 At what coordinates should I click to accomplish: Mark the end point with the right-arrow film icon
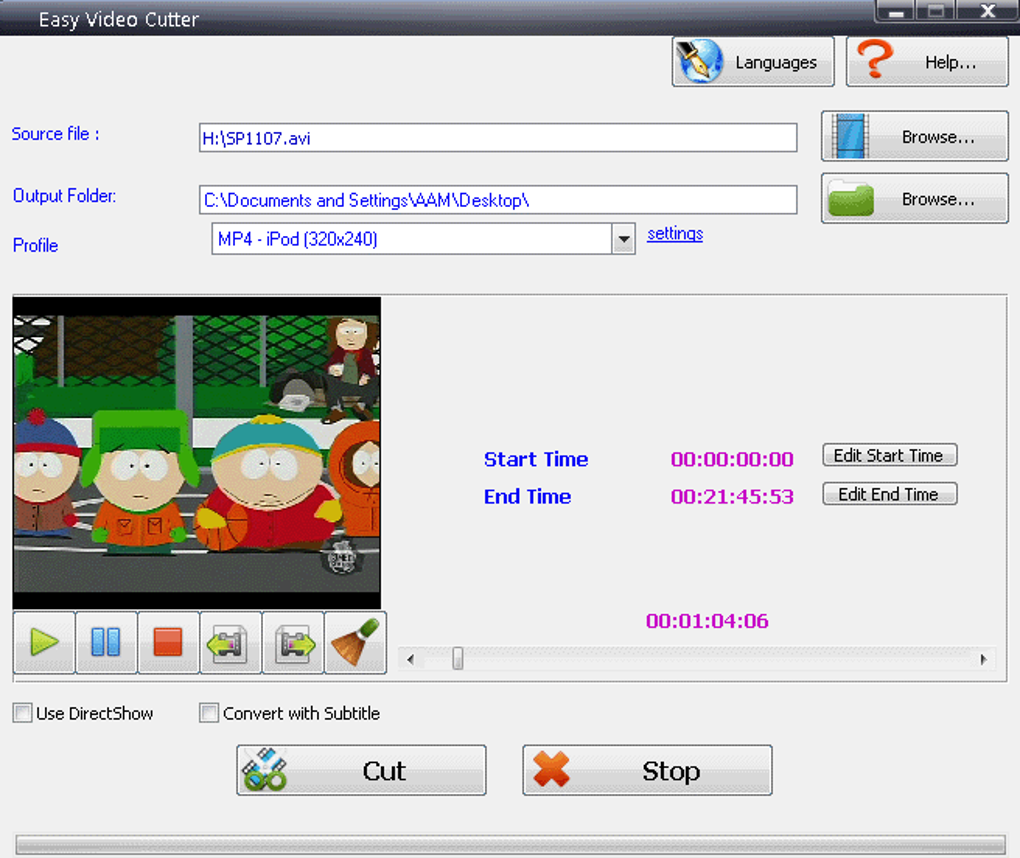[293, 642]
